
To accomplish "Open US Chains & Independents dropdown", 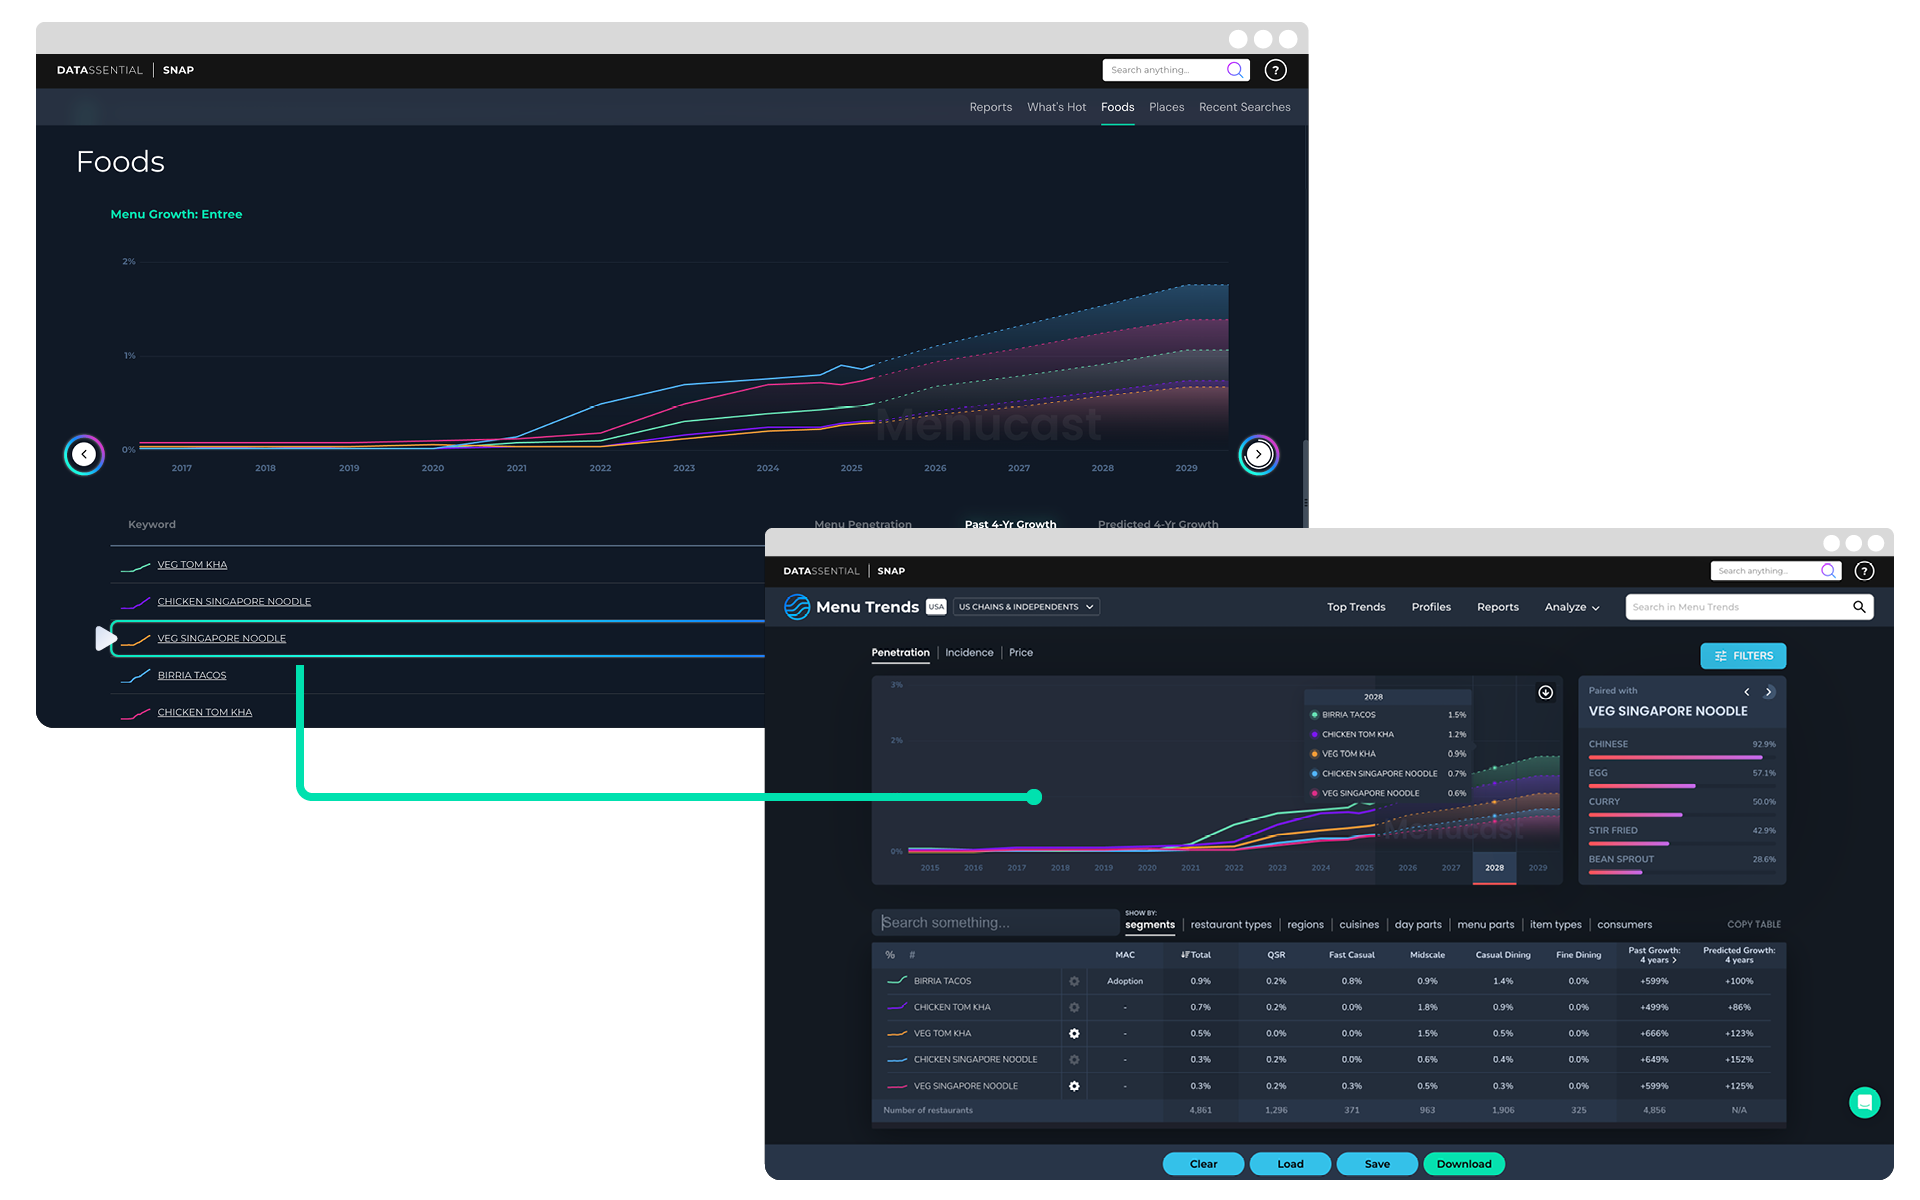I will (1026, 607).
